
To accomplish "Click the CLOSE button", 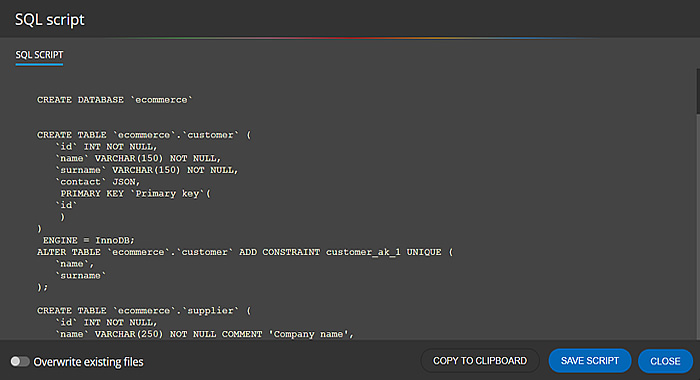I will point(665,361).
